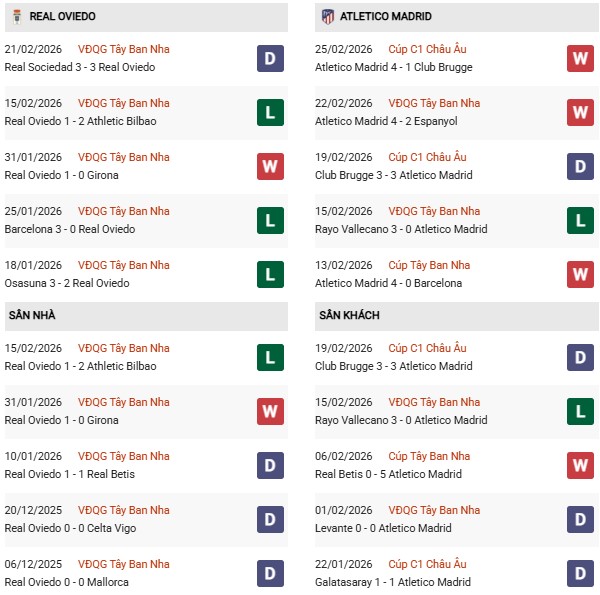
Task: Select the Osasuna 3 - 2 Real Oviedo match
Action: (67, 284)
